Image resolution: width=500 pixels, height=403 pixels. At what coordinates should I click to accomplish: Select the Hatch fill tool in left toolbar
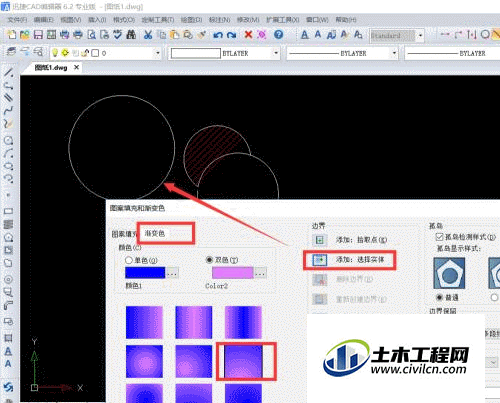(x=8, y=224)
